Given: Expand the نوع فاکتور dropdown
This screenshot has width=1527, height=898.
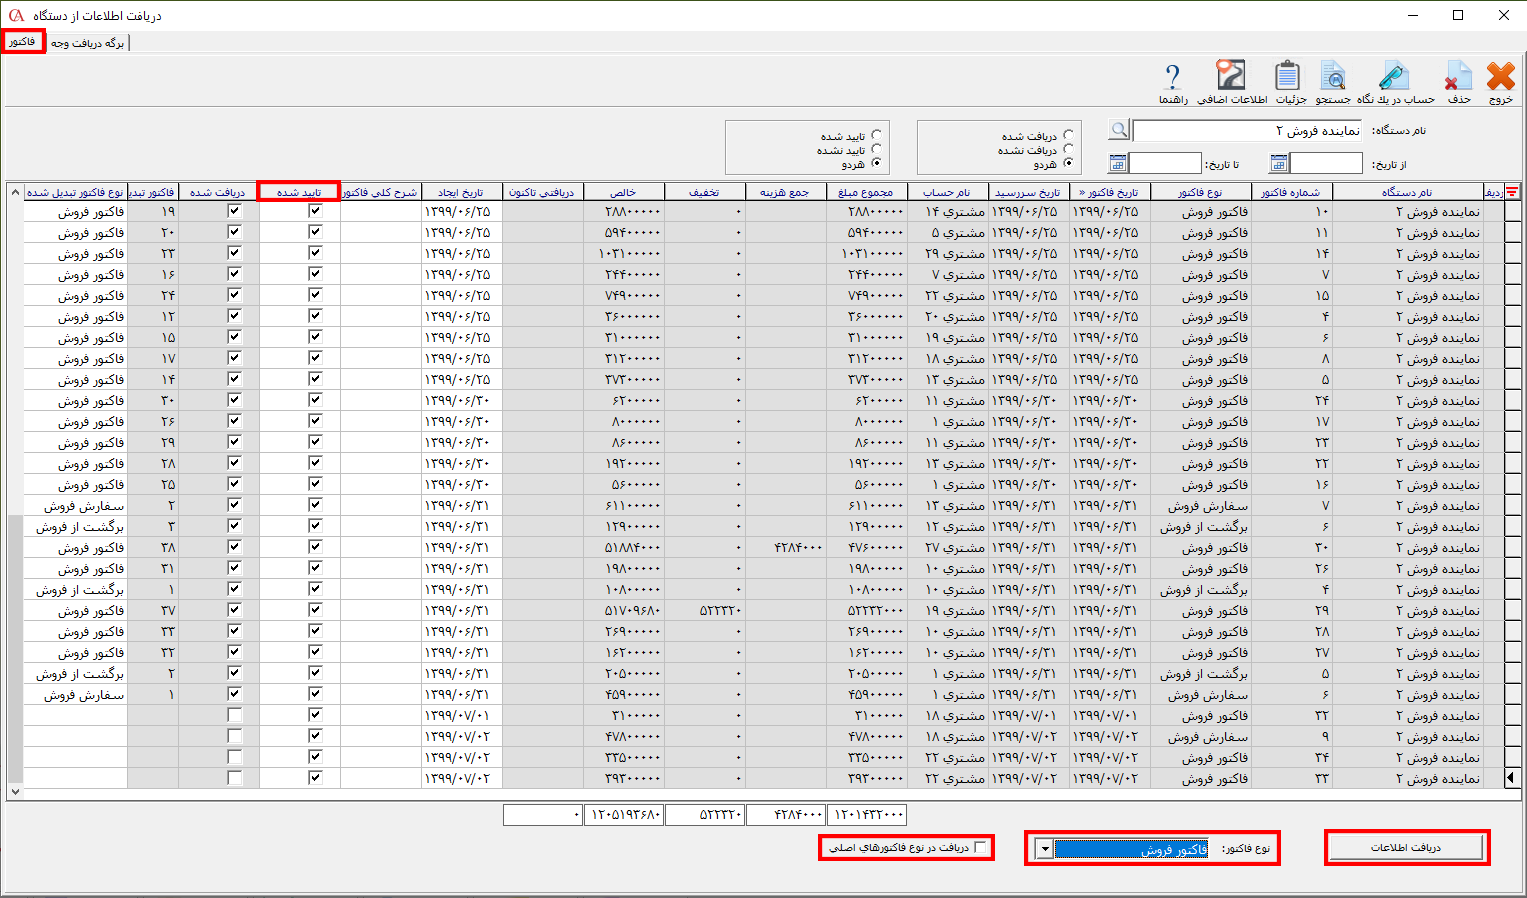Looking at the screenshot, I should point(1044,849).
